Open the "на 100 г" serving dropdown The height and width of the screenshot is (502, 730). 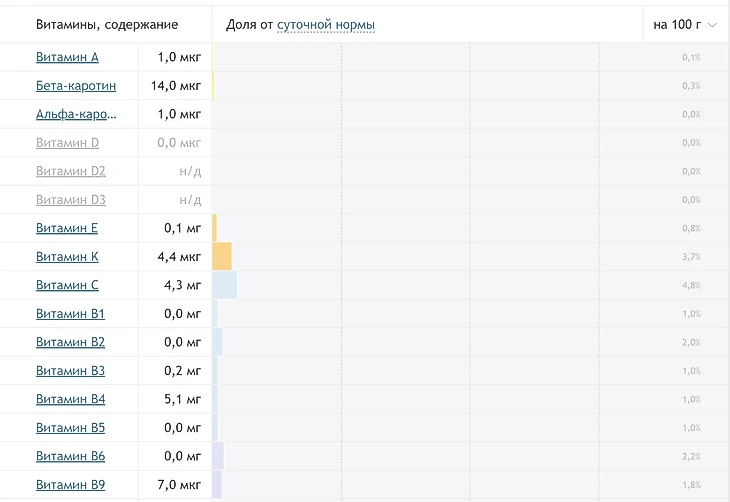[685, 25]
